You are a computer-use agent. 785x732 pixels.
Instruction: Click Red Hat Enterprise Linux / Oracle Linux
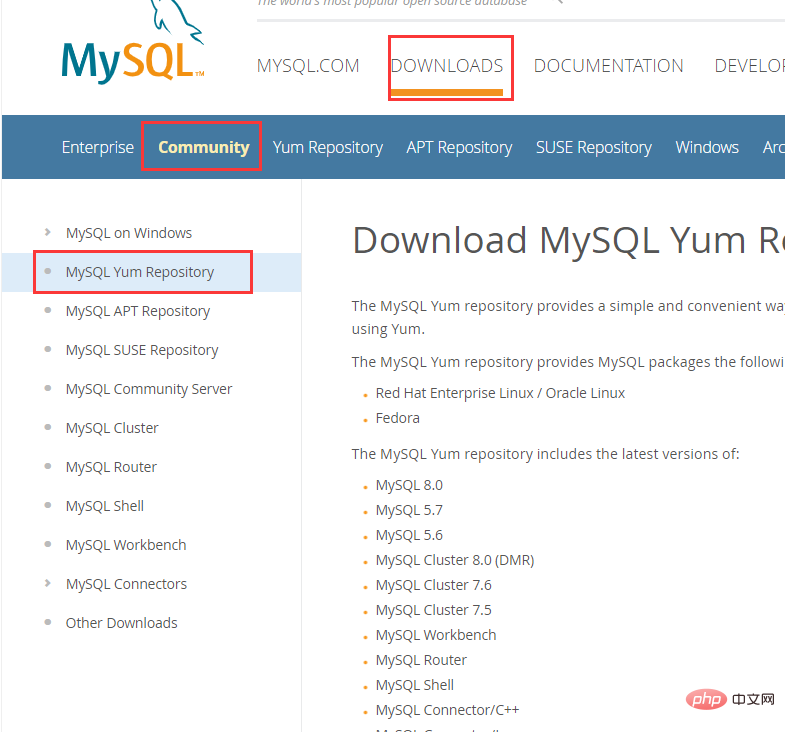coord(500,393)
